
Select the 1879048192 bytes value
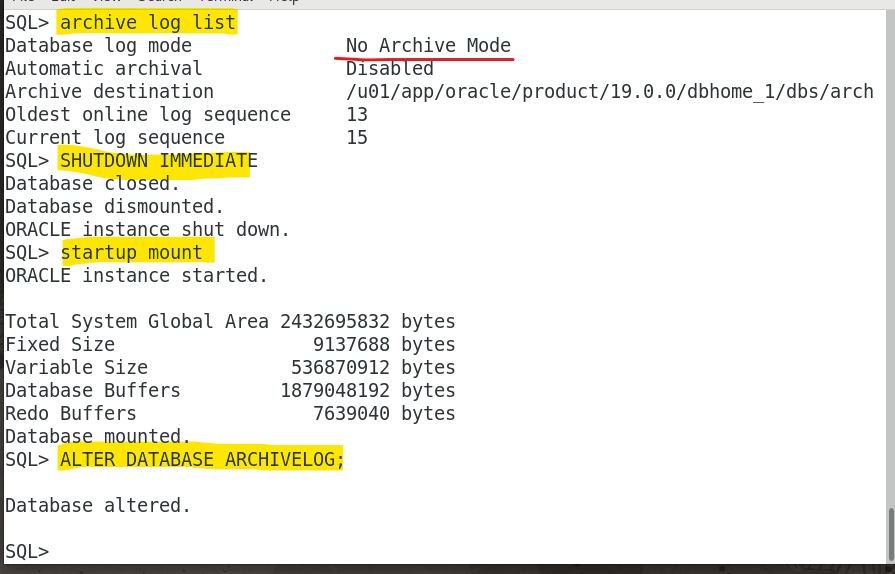368,390
